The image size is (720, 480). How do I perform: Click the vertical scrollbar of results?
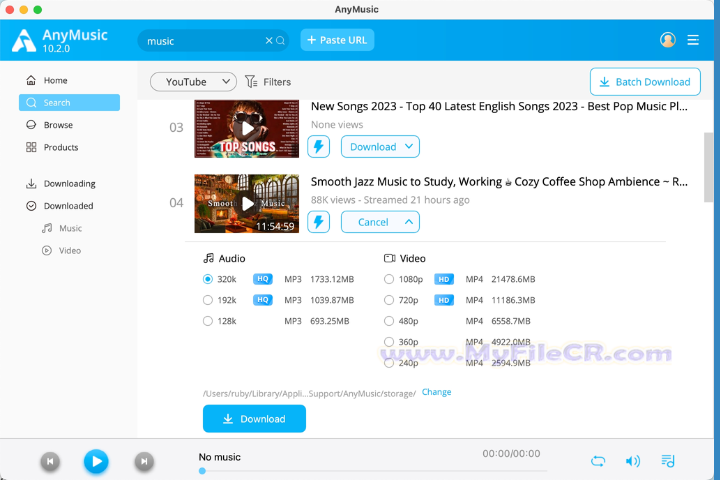click(709, 167)
